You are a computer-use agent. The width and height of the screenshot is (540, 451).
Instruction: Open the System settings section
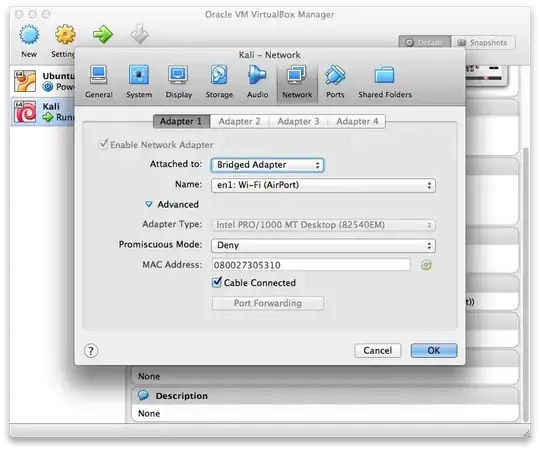pos(139,81)
